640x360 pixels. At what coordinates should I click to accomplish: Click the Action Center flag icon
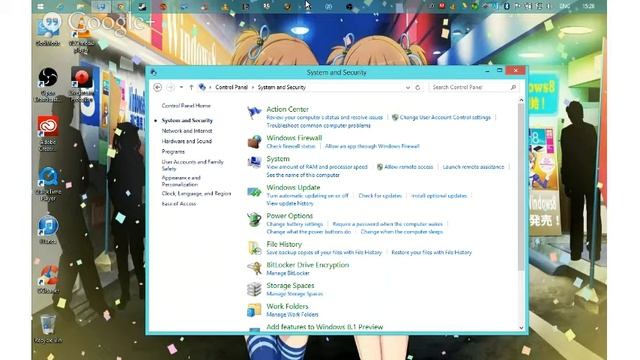coord(254,112)
